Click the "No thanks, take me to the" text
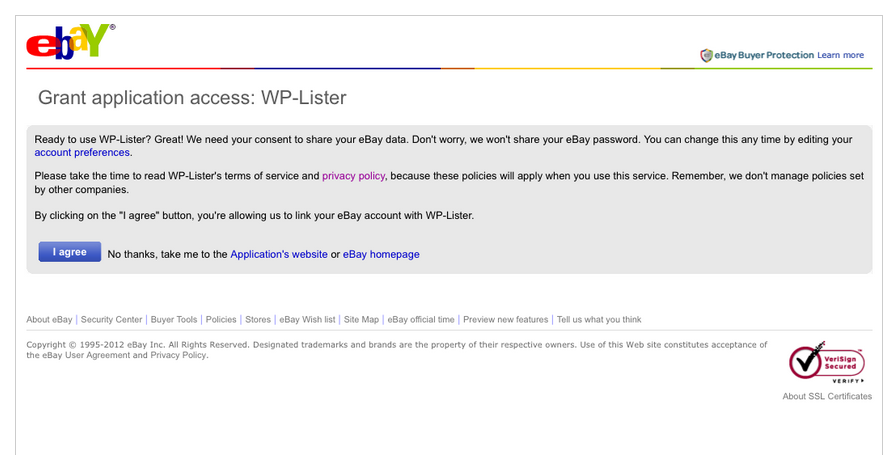 point(168,254)
